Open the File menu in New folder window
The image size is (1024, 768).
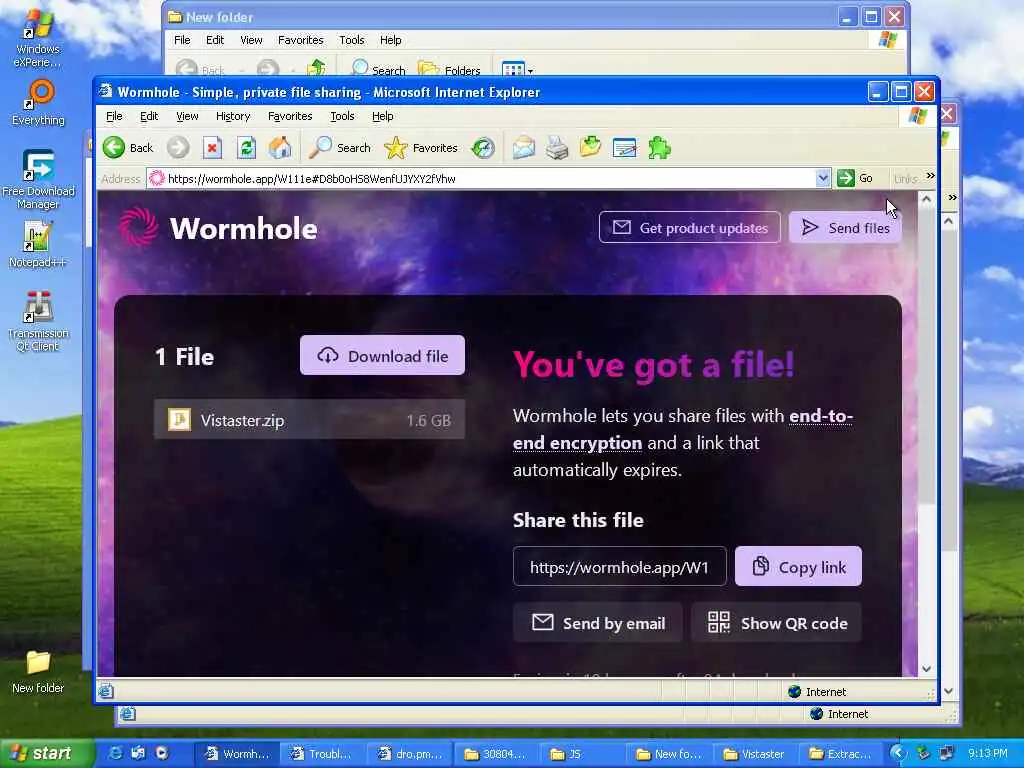(x=182, y=40)
